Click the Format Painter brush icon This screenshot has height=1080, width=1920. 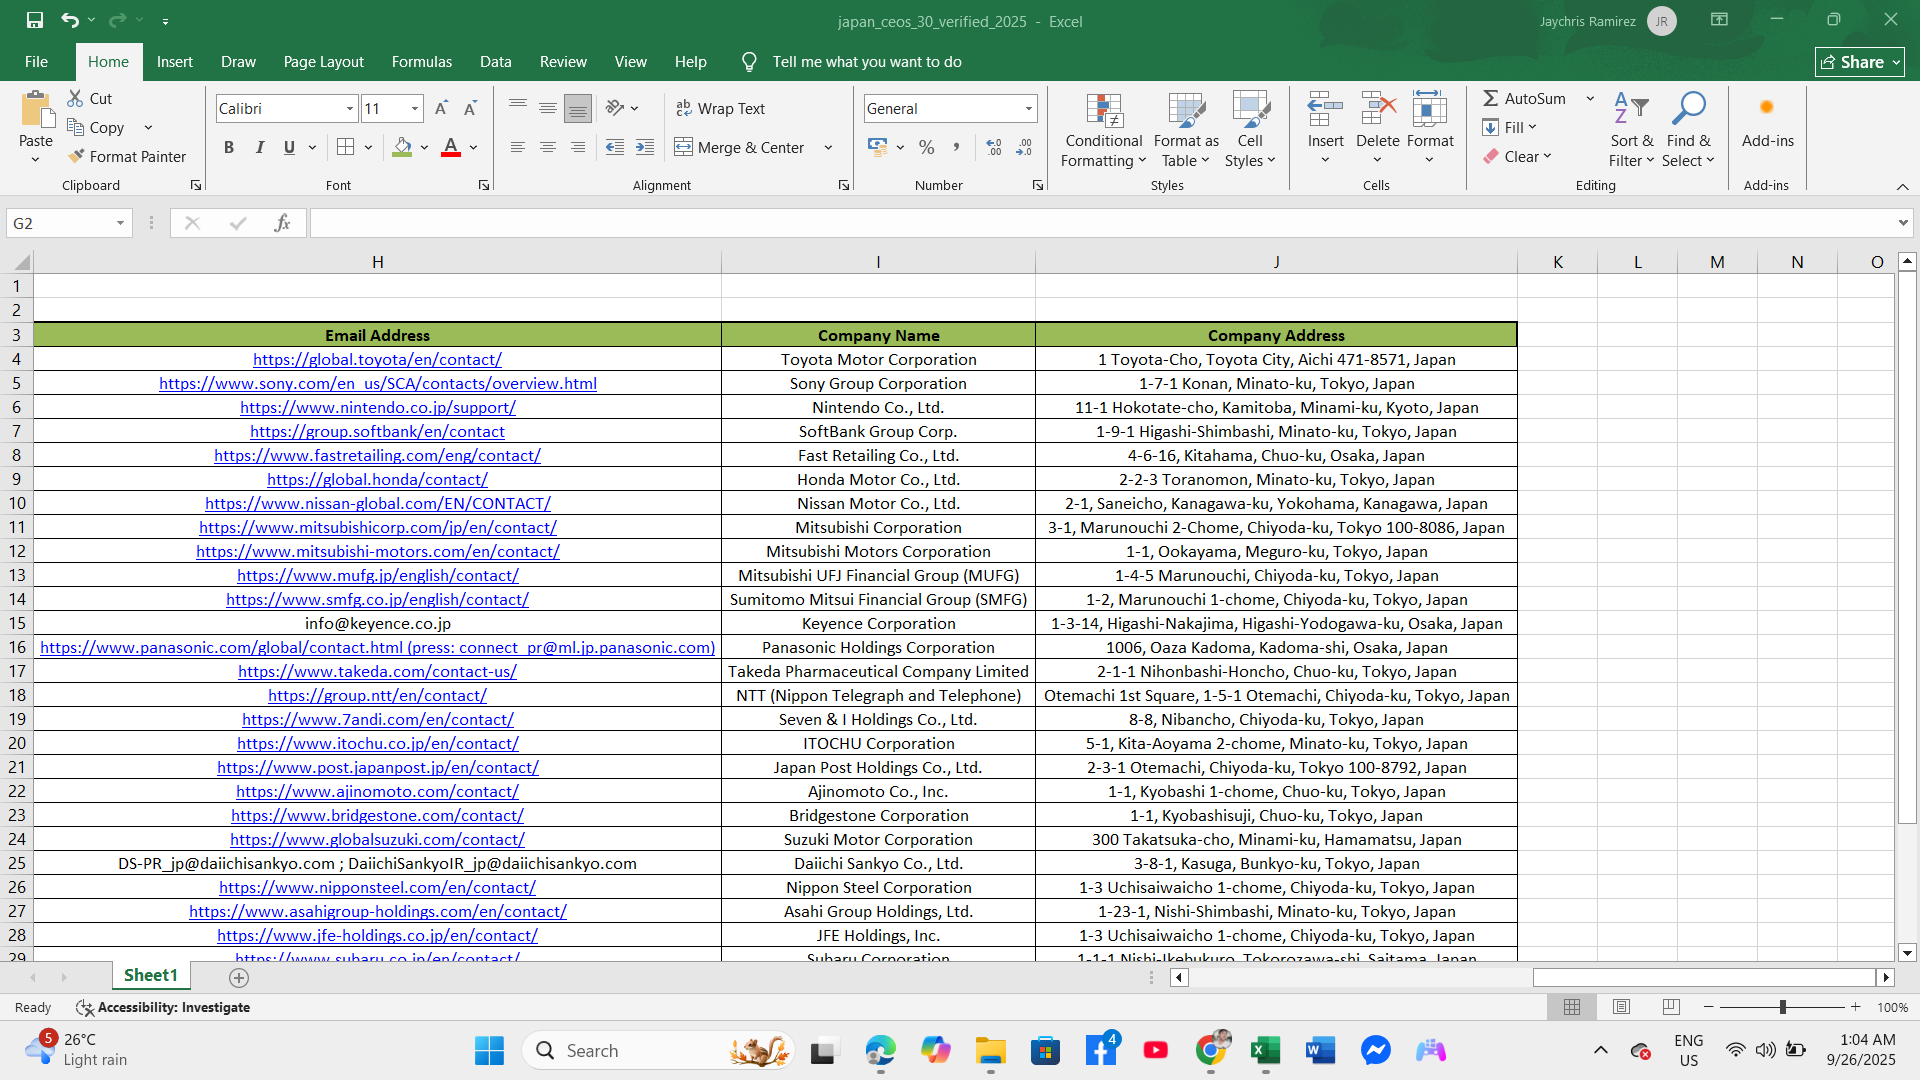[x=77, y=157]
